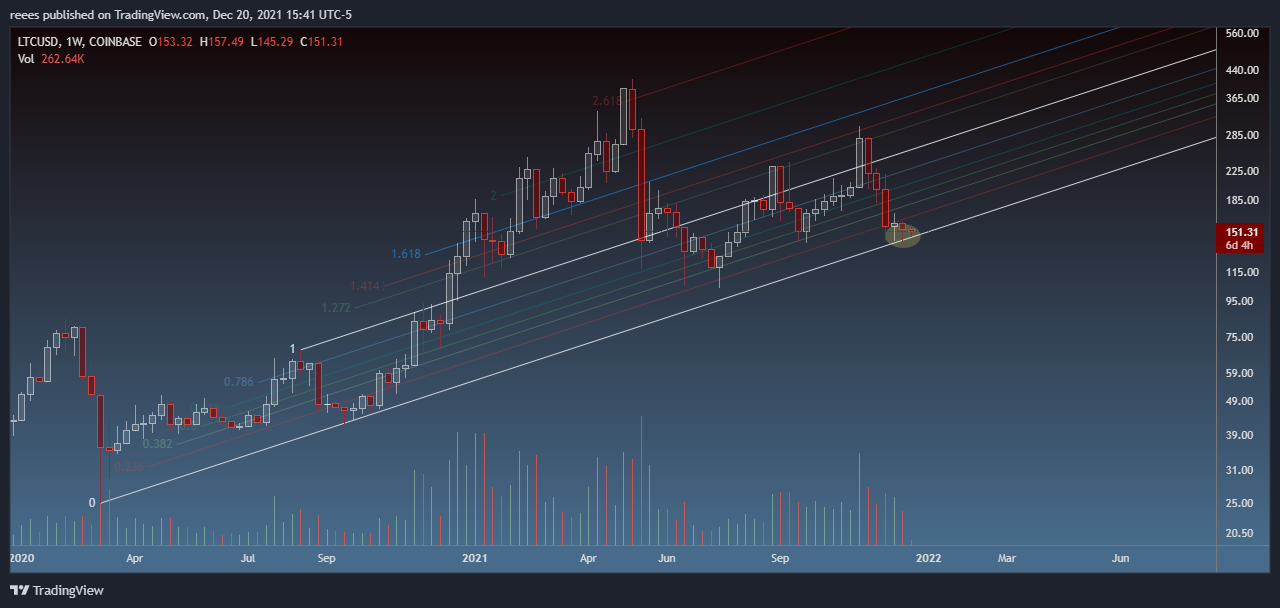
Task: Select the 39.00 price axis label
Action: click(1239, 435)
